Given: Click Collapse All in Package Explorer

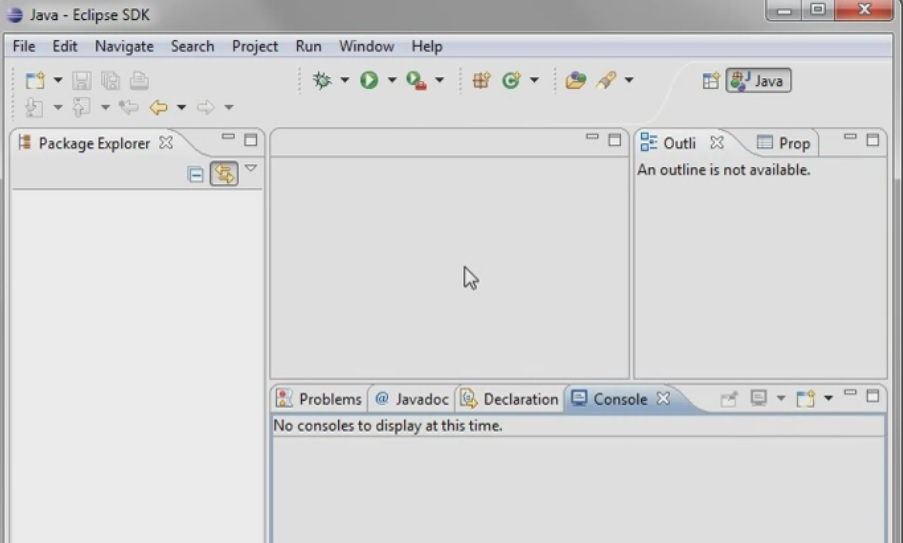Looking at the screenshot, I should [196, 174].
